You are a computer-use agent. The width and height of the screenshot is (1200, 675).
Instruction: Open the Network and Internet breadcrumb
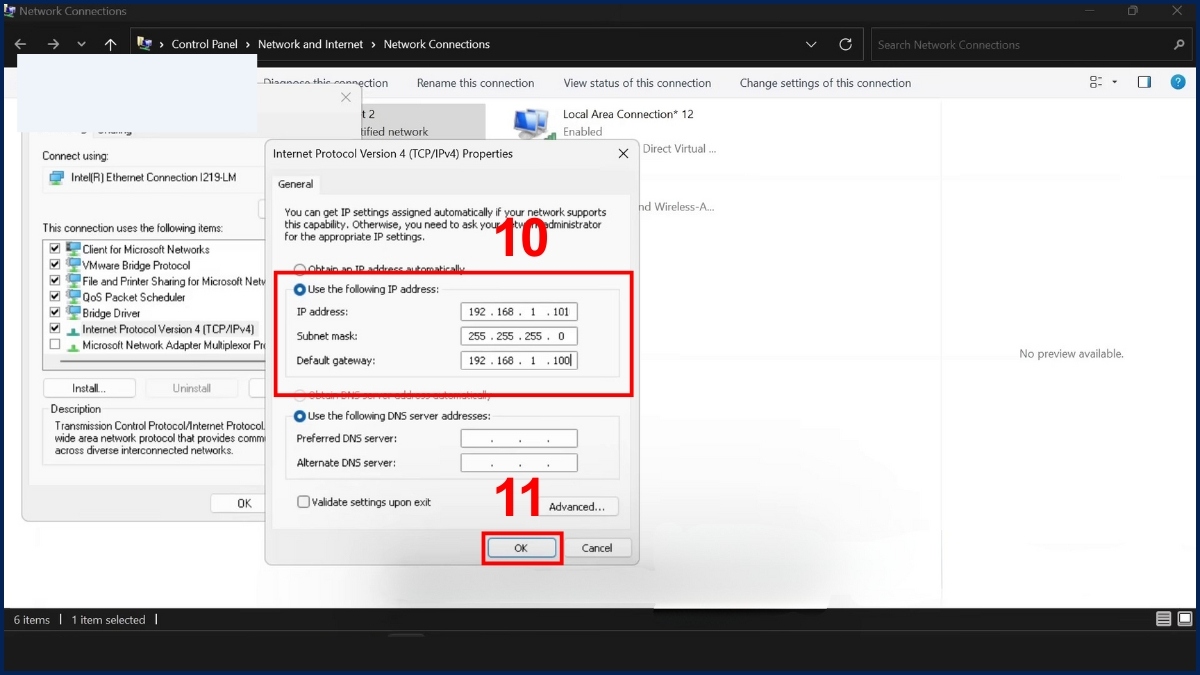click(x=311, y=45)
